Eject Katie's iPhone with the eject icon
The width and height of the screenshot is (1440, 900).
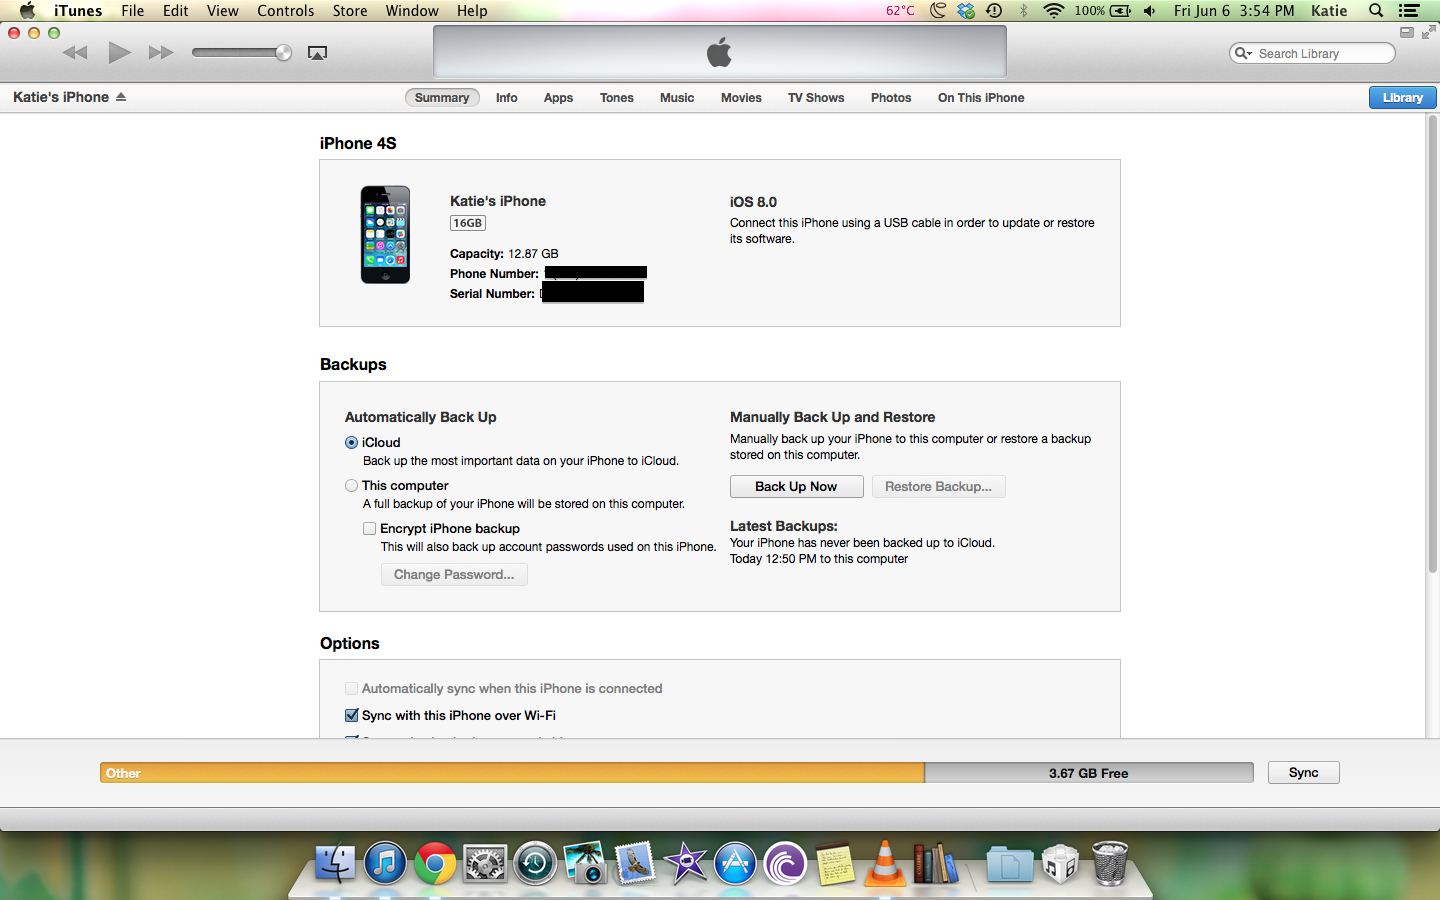121,97
